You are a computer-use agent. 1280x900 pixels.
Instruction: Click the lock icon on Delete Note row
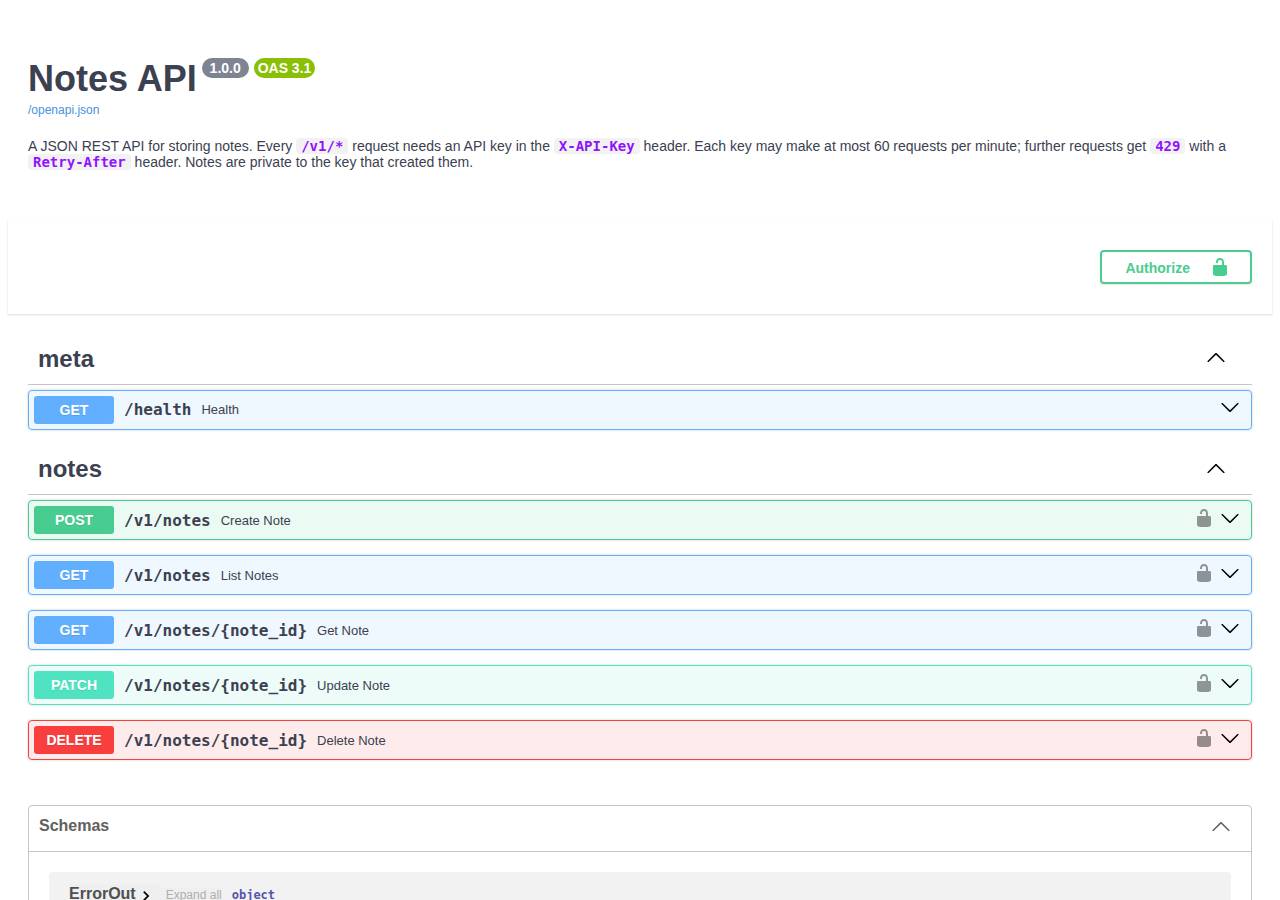[x=1204, y=738]
